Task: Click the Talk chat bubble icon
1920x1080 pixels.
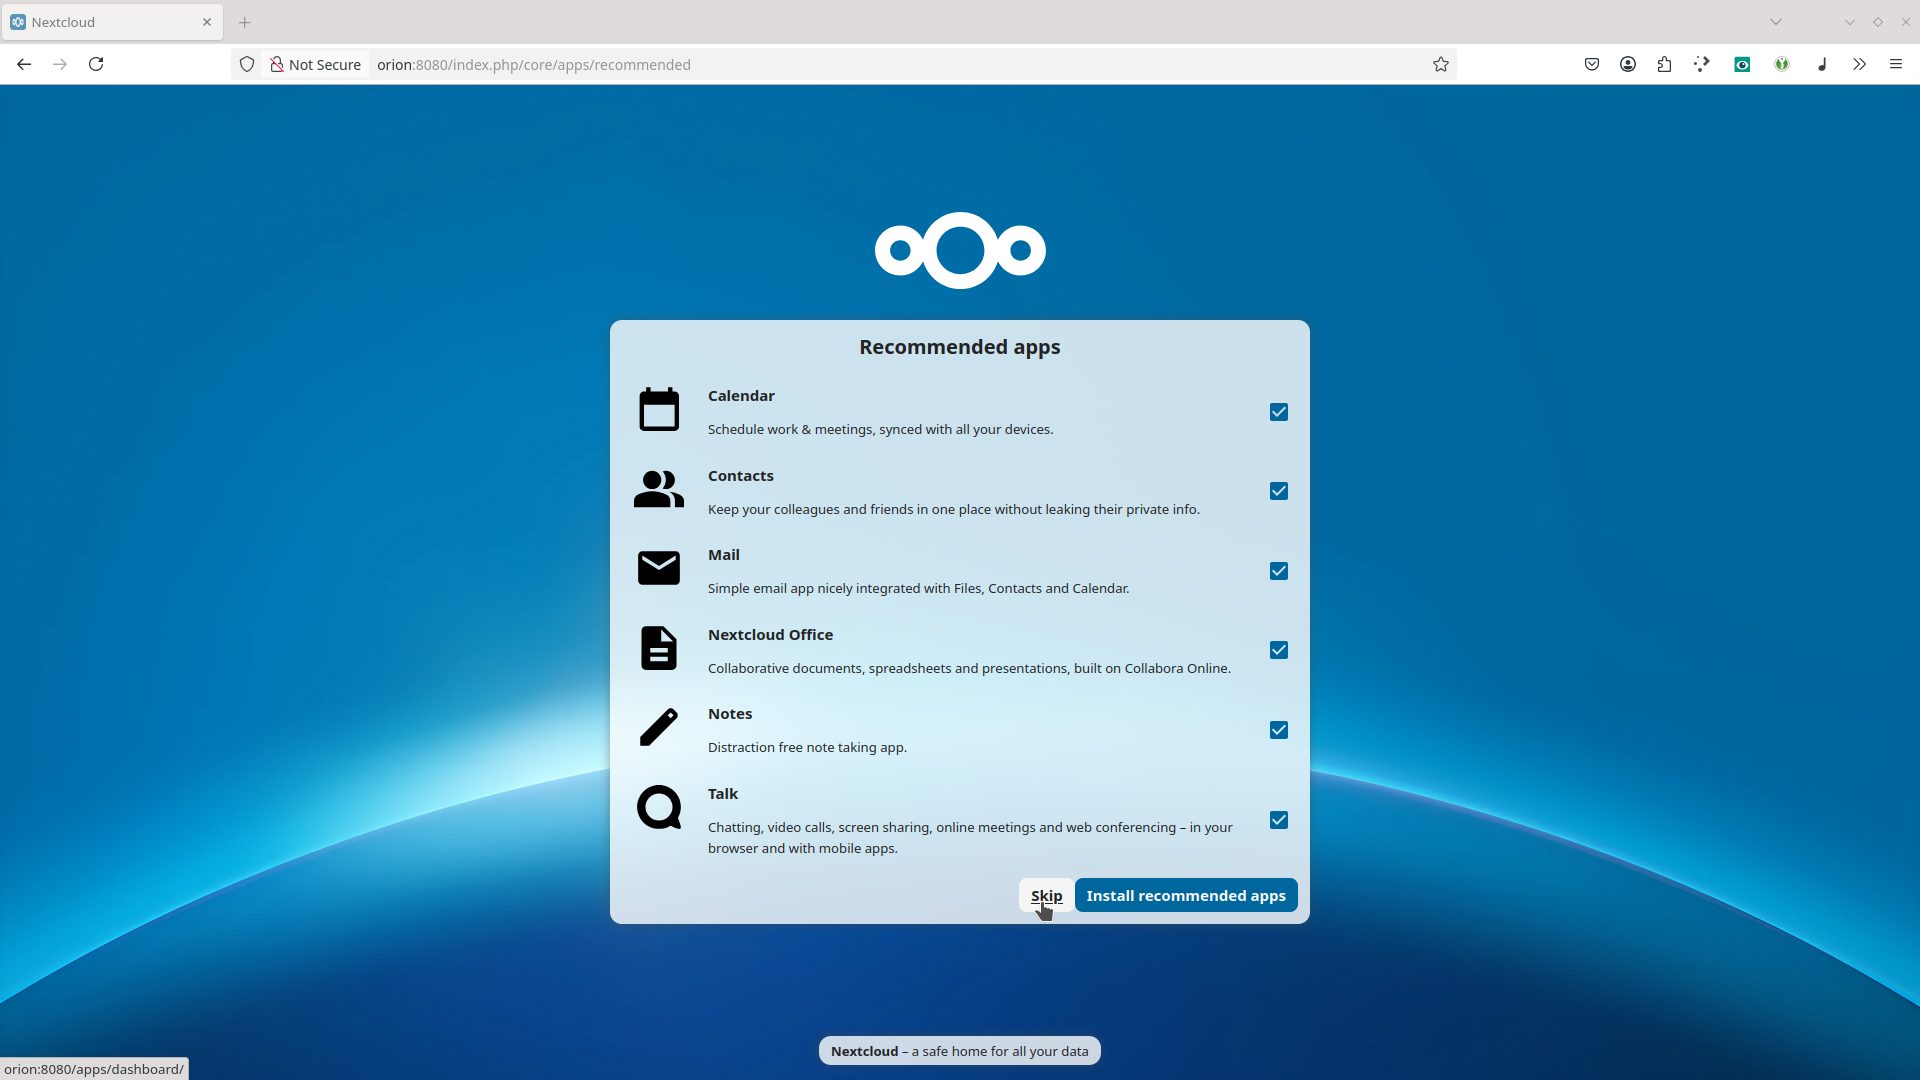Action: pos(659,807)
